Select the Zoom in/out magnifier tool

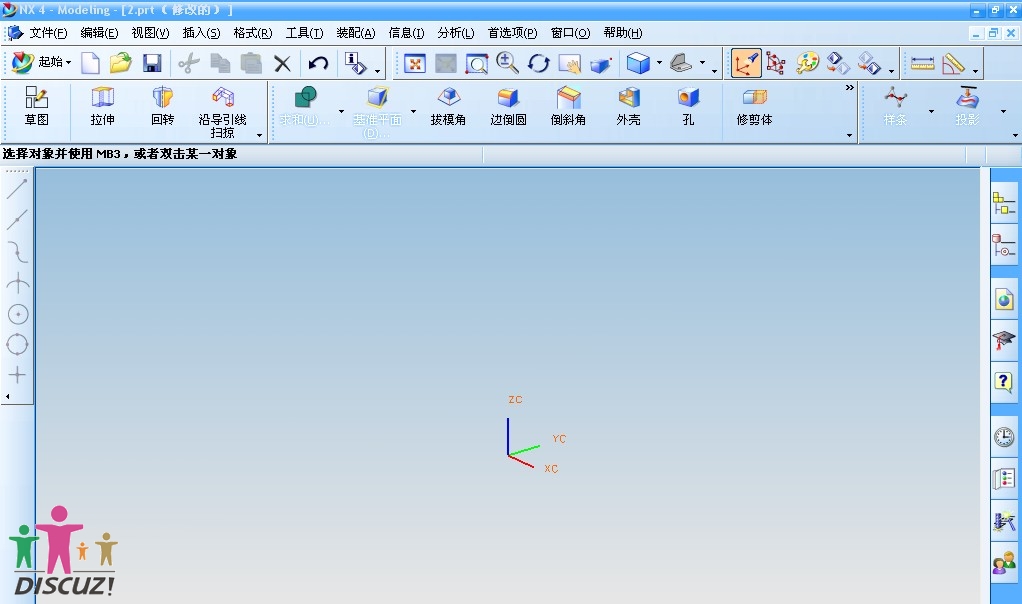click(x=507, y=63)
